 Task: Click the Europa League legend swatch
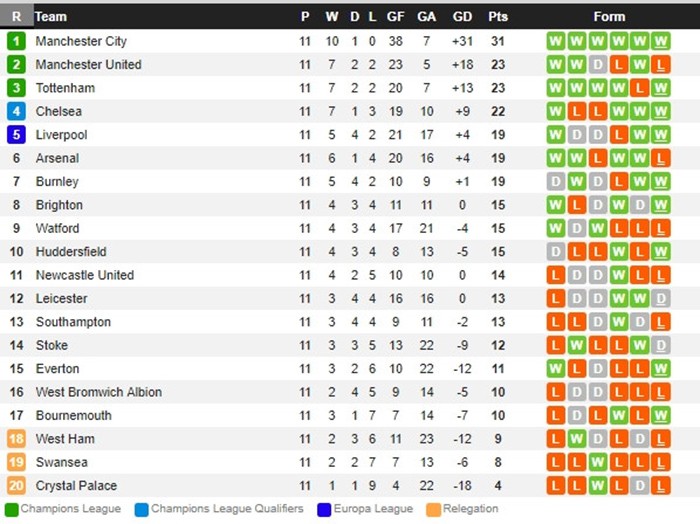[325, 509]
